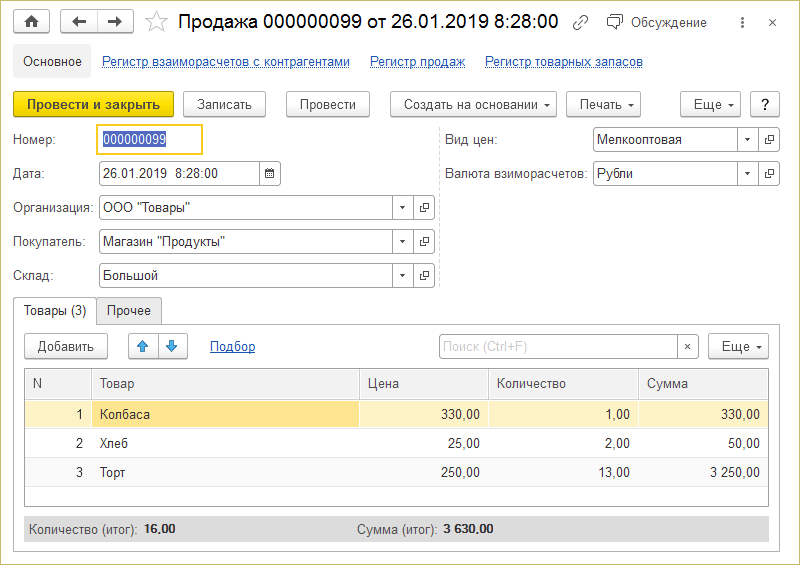Click price 330,00 in Колбаса row
This screenshot has height=565, width=800.
424,414
